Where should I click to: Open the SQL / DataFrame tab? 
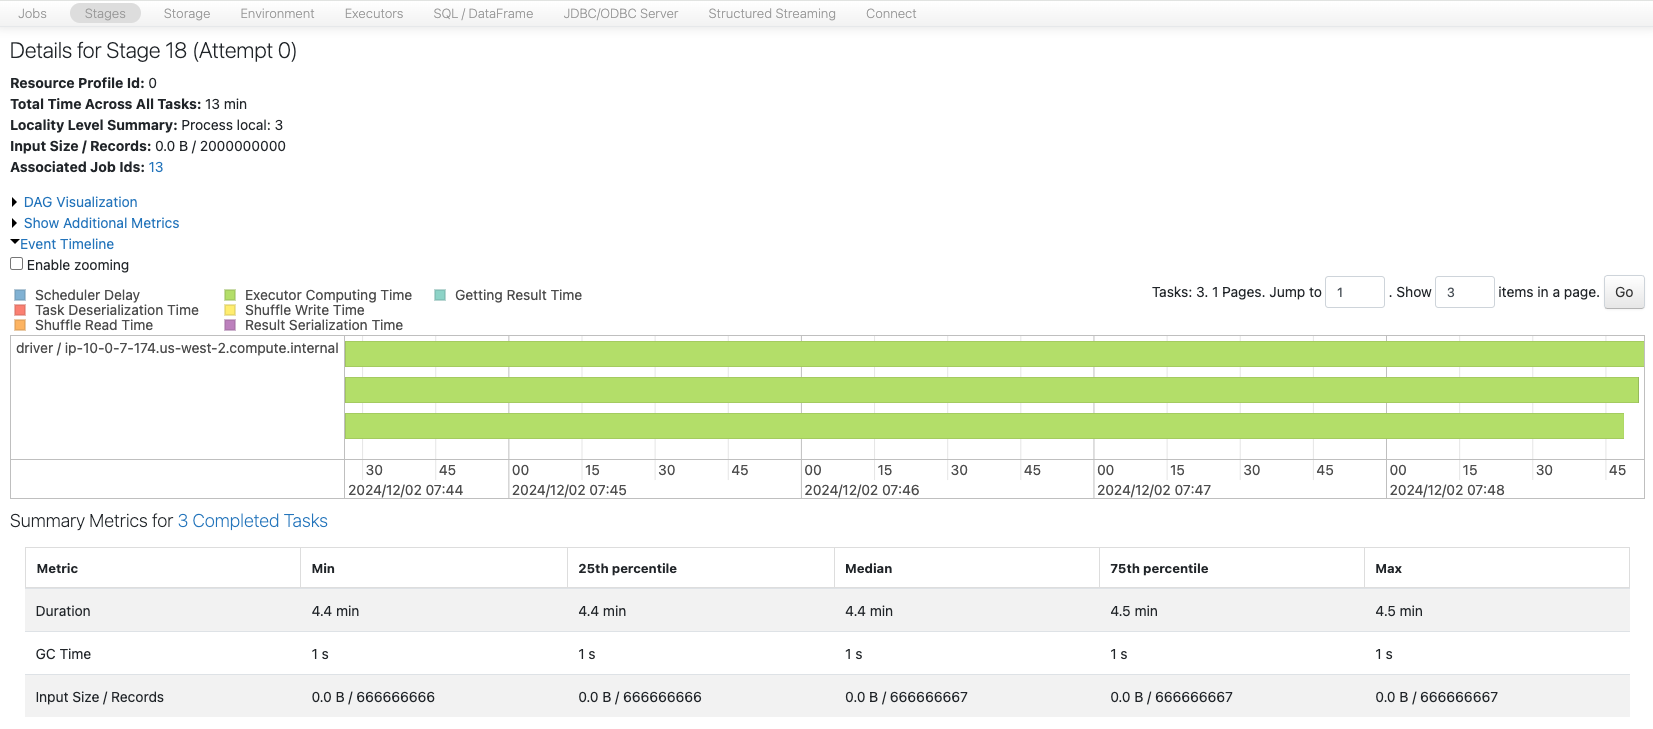coord(483,13)
